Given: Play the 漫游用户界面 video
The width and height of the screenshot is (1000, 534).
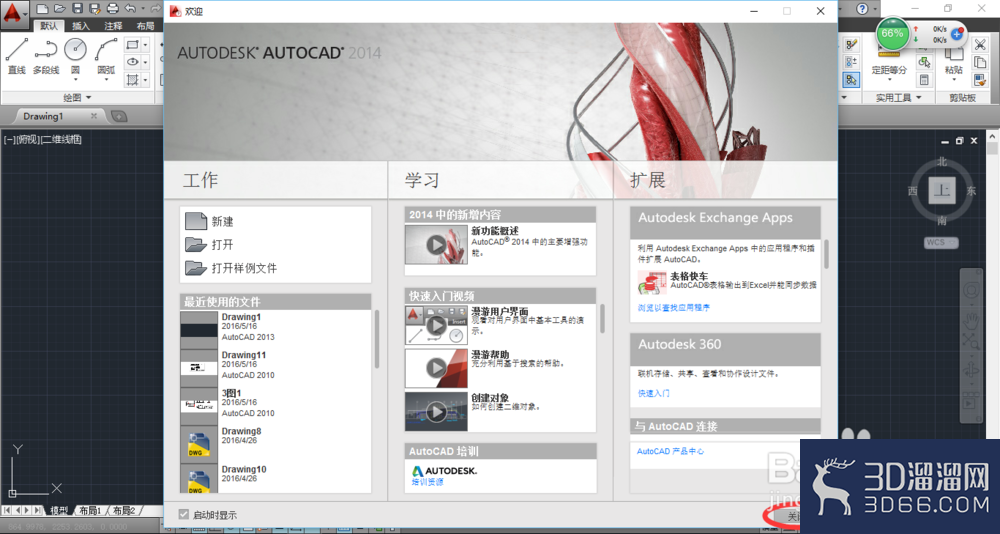Looking at the screenshot, I should [436, 325].
